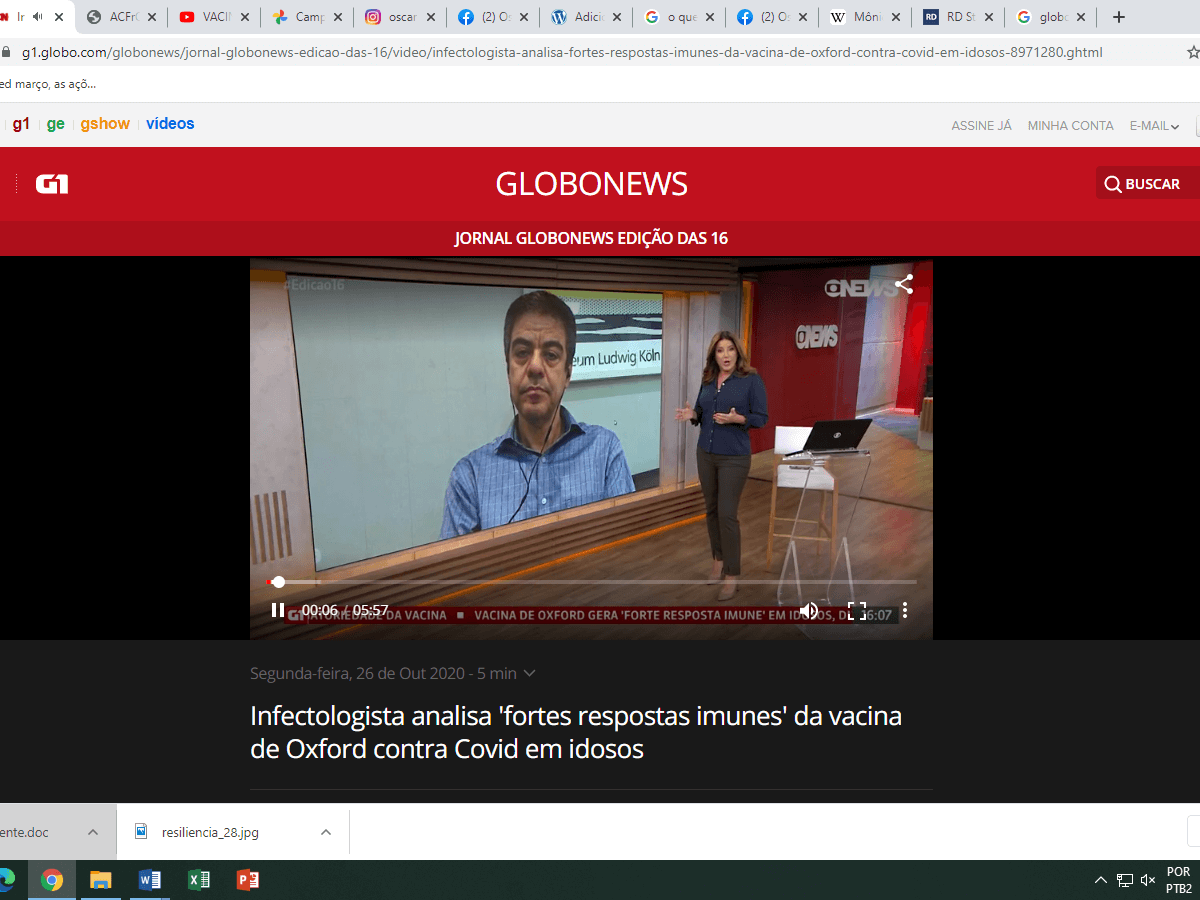1200x900 pixels.
Task: Show hidden system tray icons
Action: point(1101,880)
